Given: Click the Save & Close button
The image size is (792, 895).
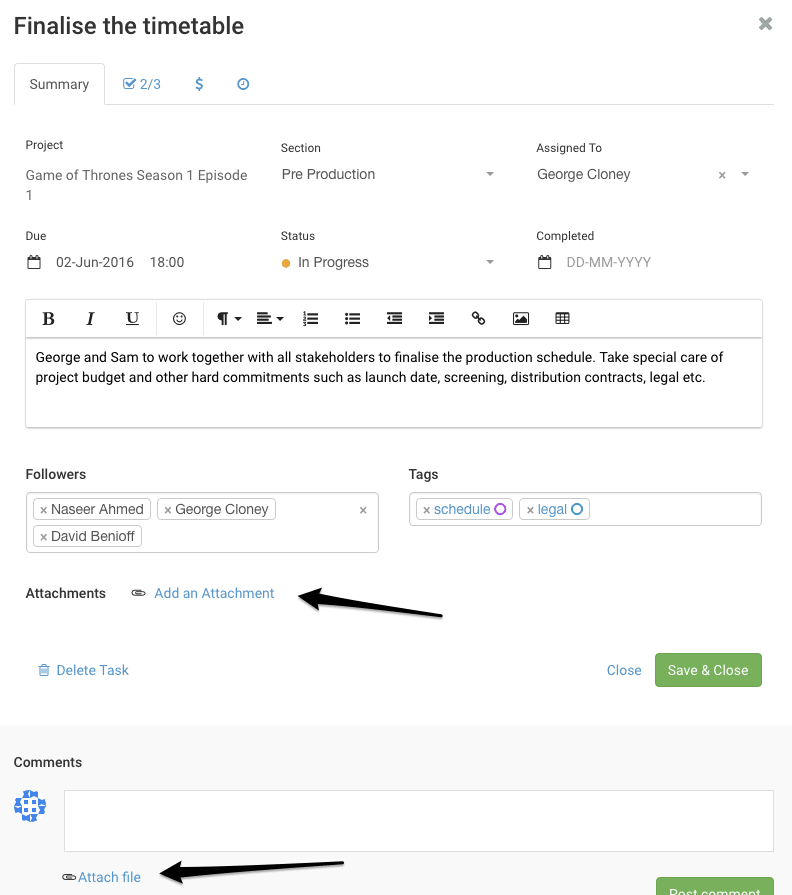Looking at the screenshot, I should 708,670.
